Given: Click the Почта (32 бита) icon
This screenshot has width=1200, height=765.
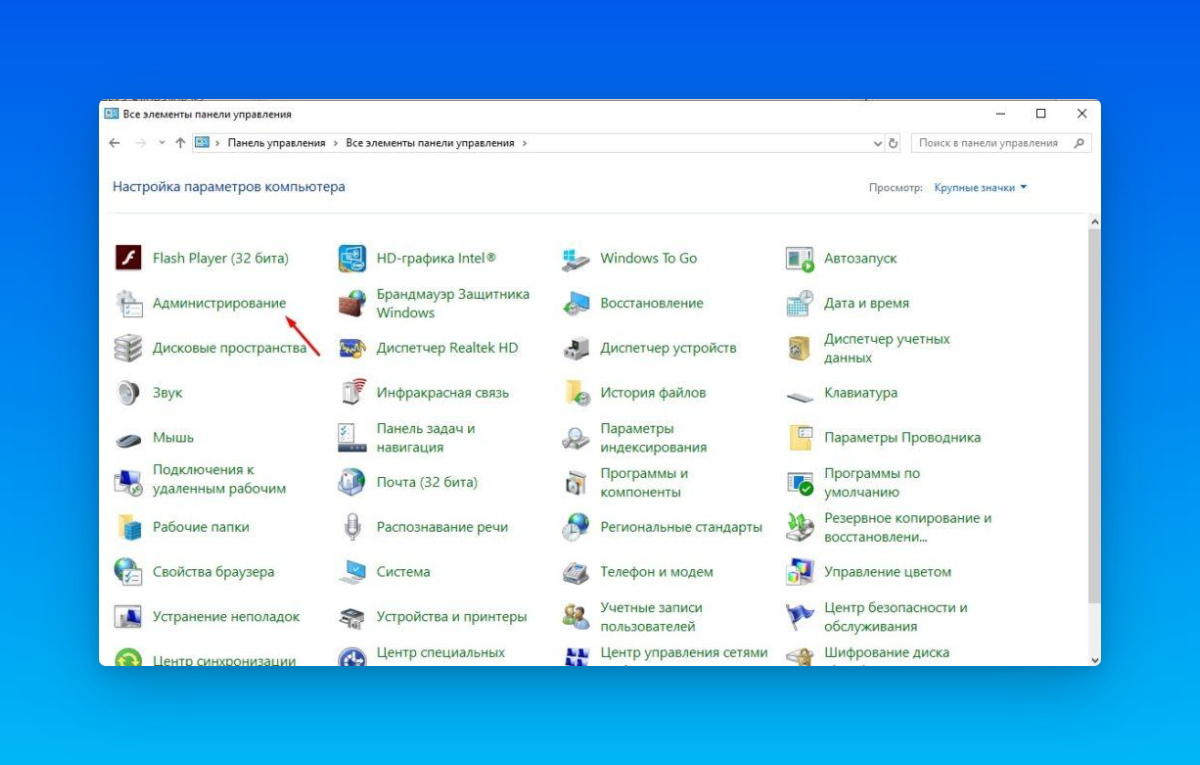Looking at the screenshot, I should [352, 482].
